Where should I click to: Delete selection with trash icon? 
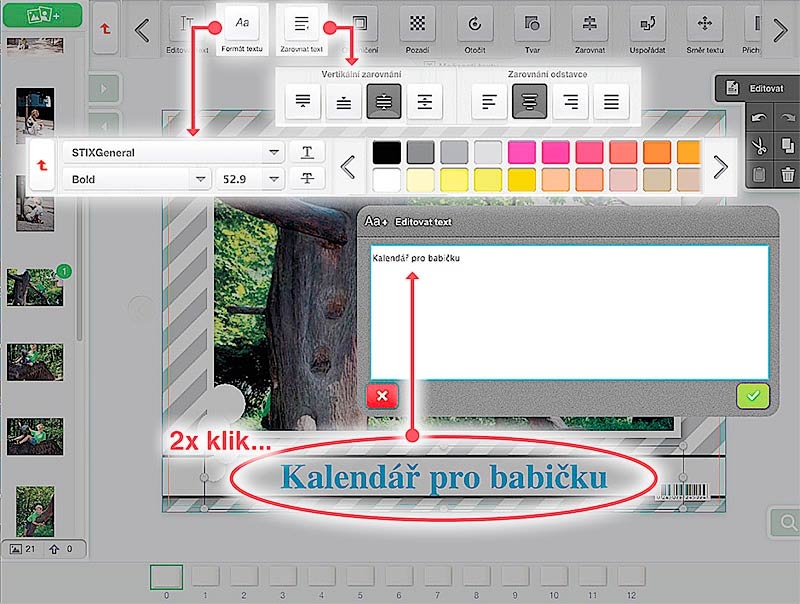tap(787, 175)
